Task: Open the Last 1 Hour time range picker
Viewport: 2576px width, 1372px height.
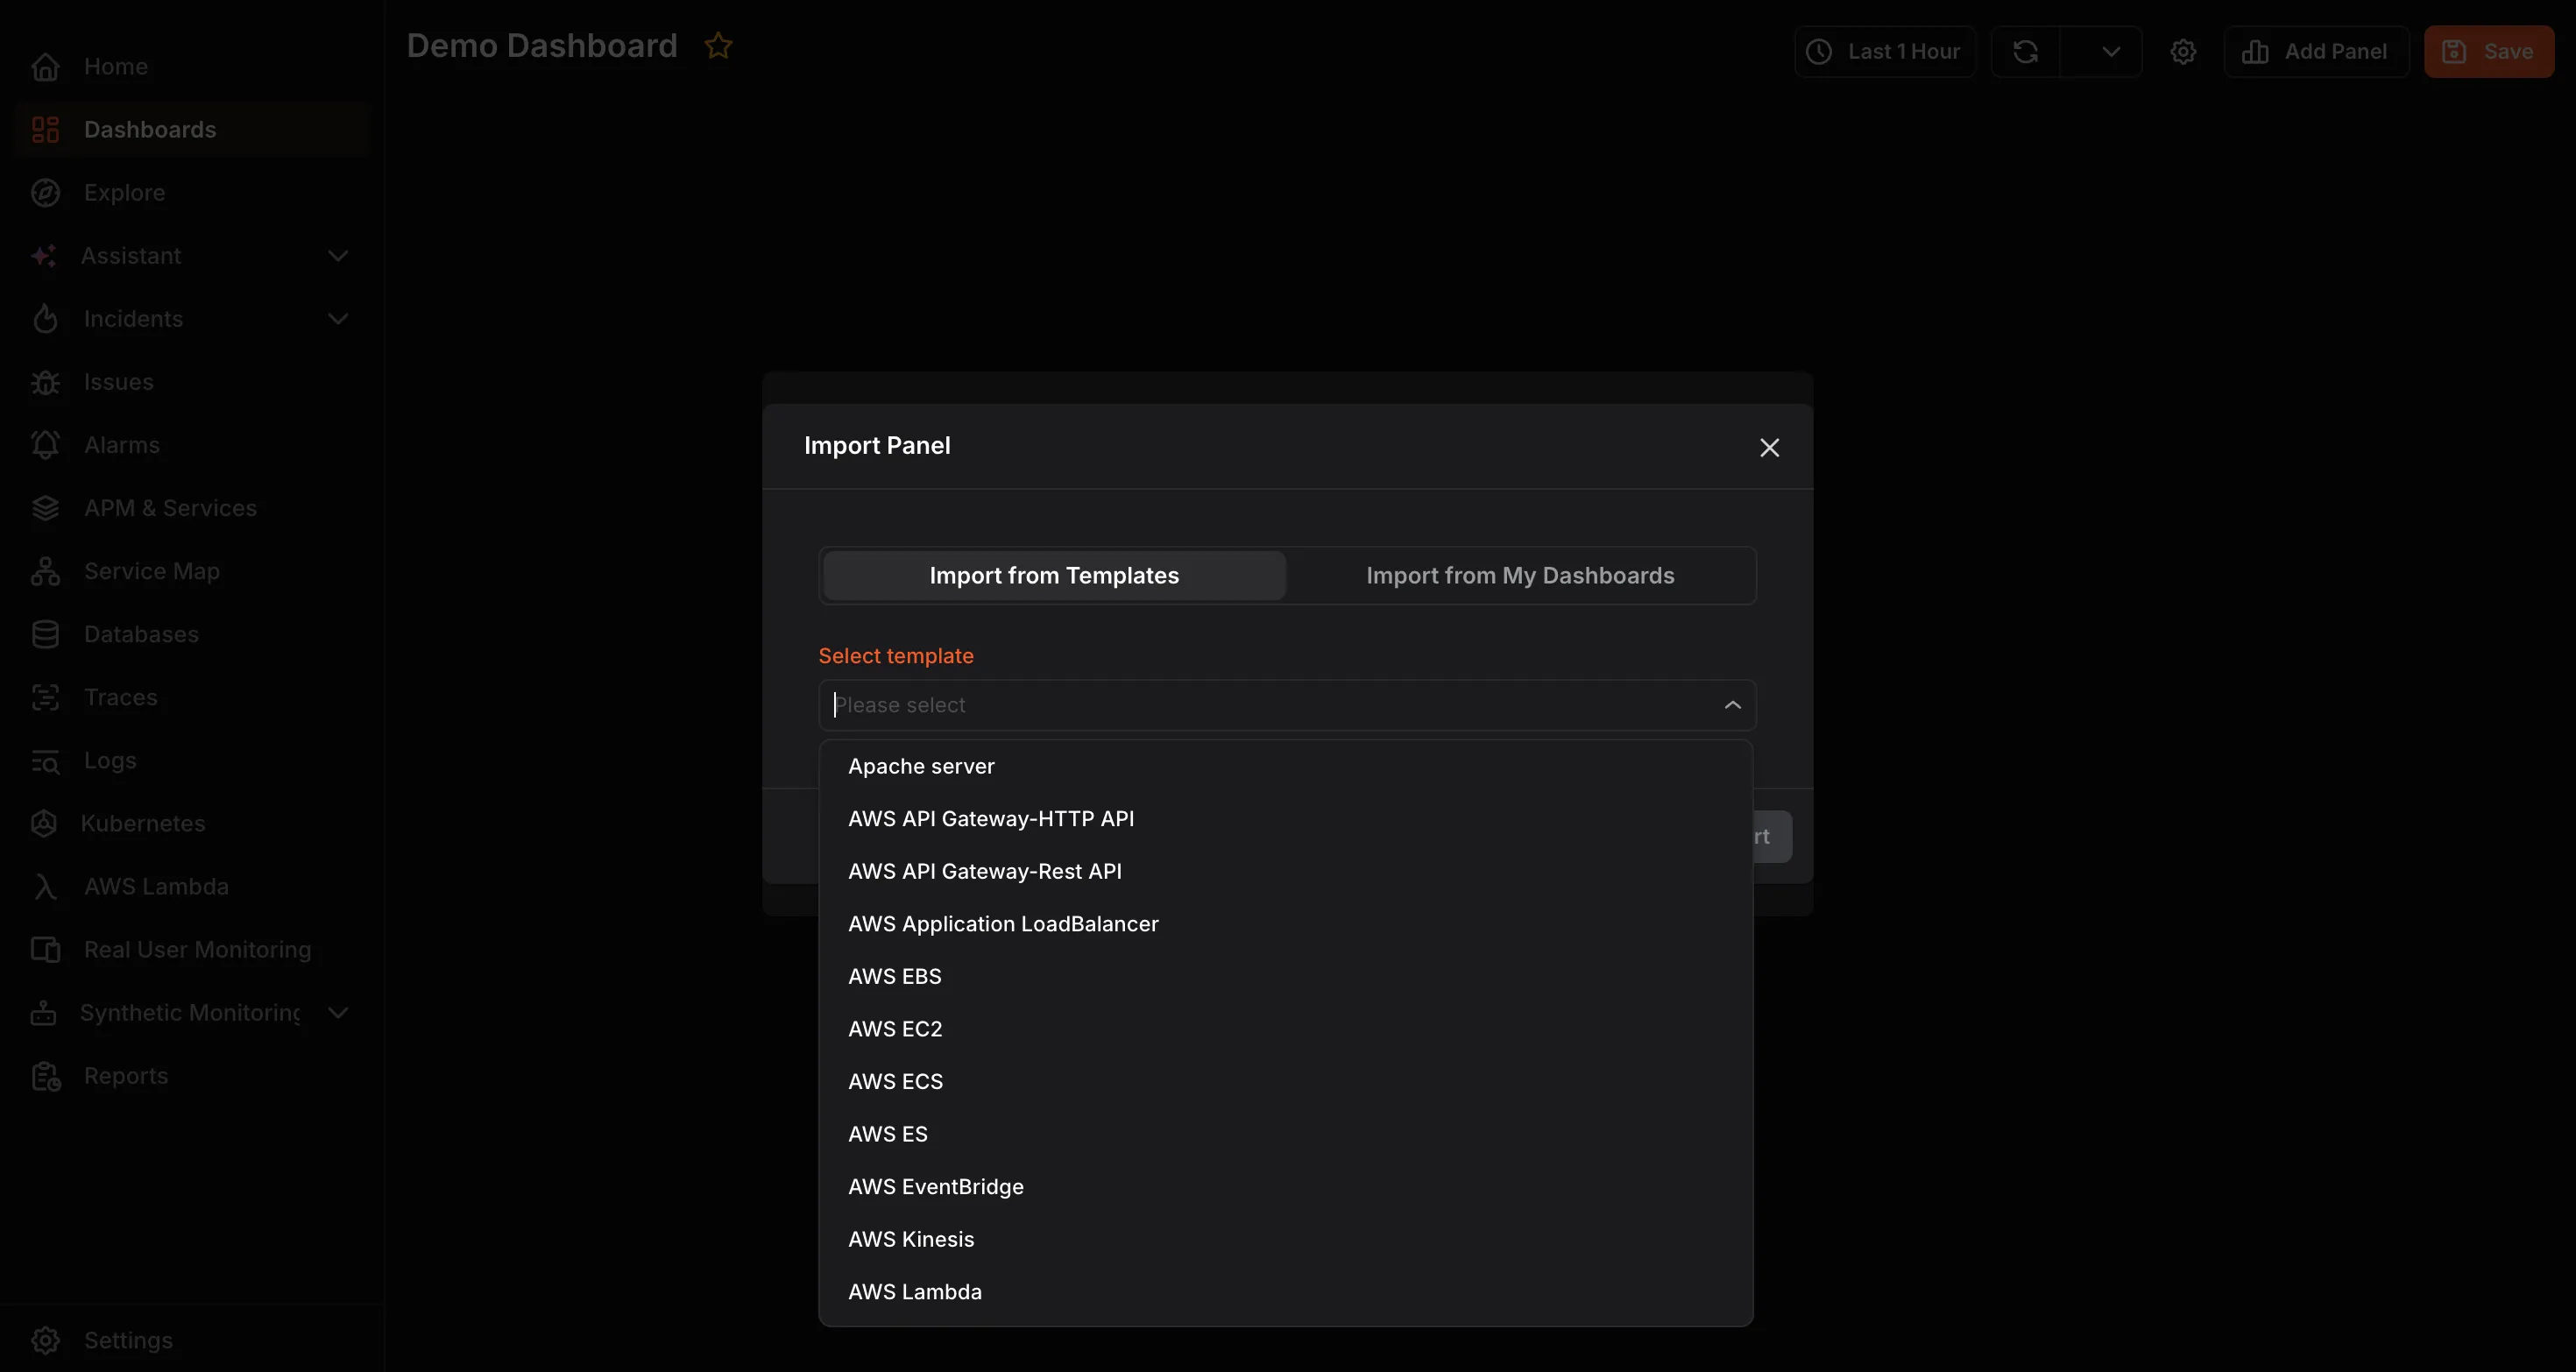Action: coord(1884,52)
